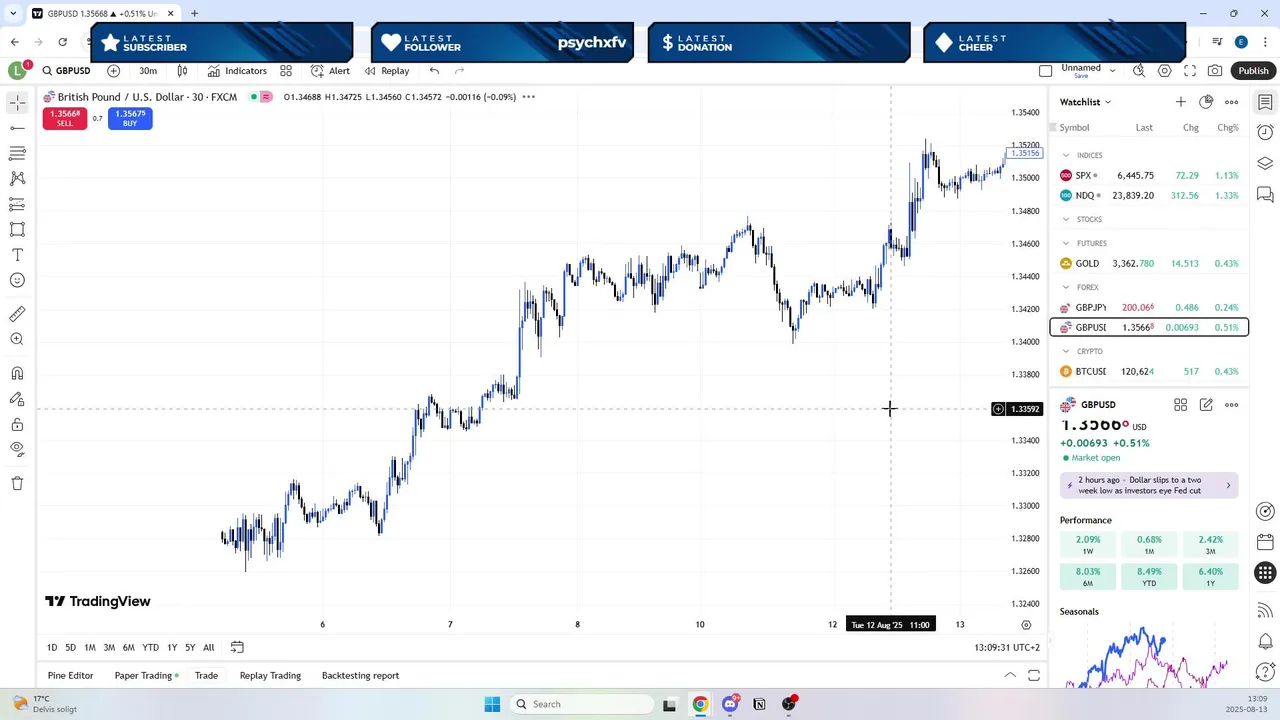Select SPX in the watchlist
This screenshot has height=720, width=1280.
[x=1149, y=175]
